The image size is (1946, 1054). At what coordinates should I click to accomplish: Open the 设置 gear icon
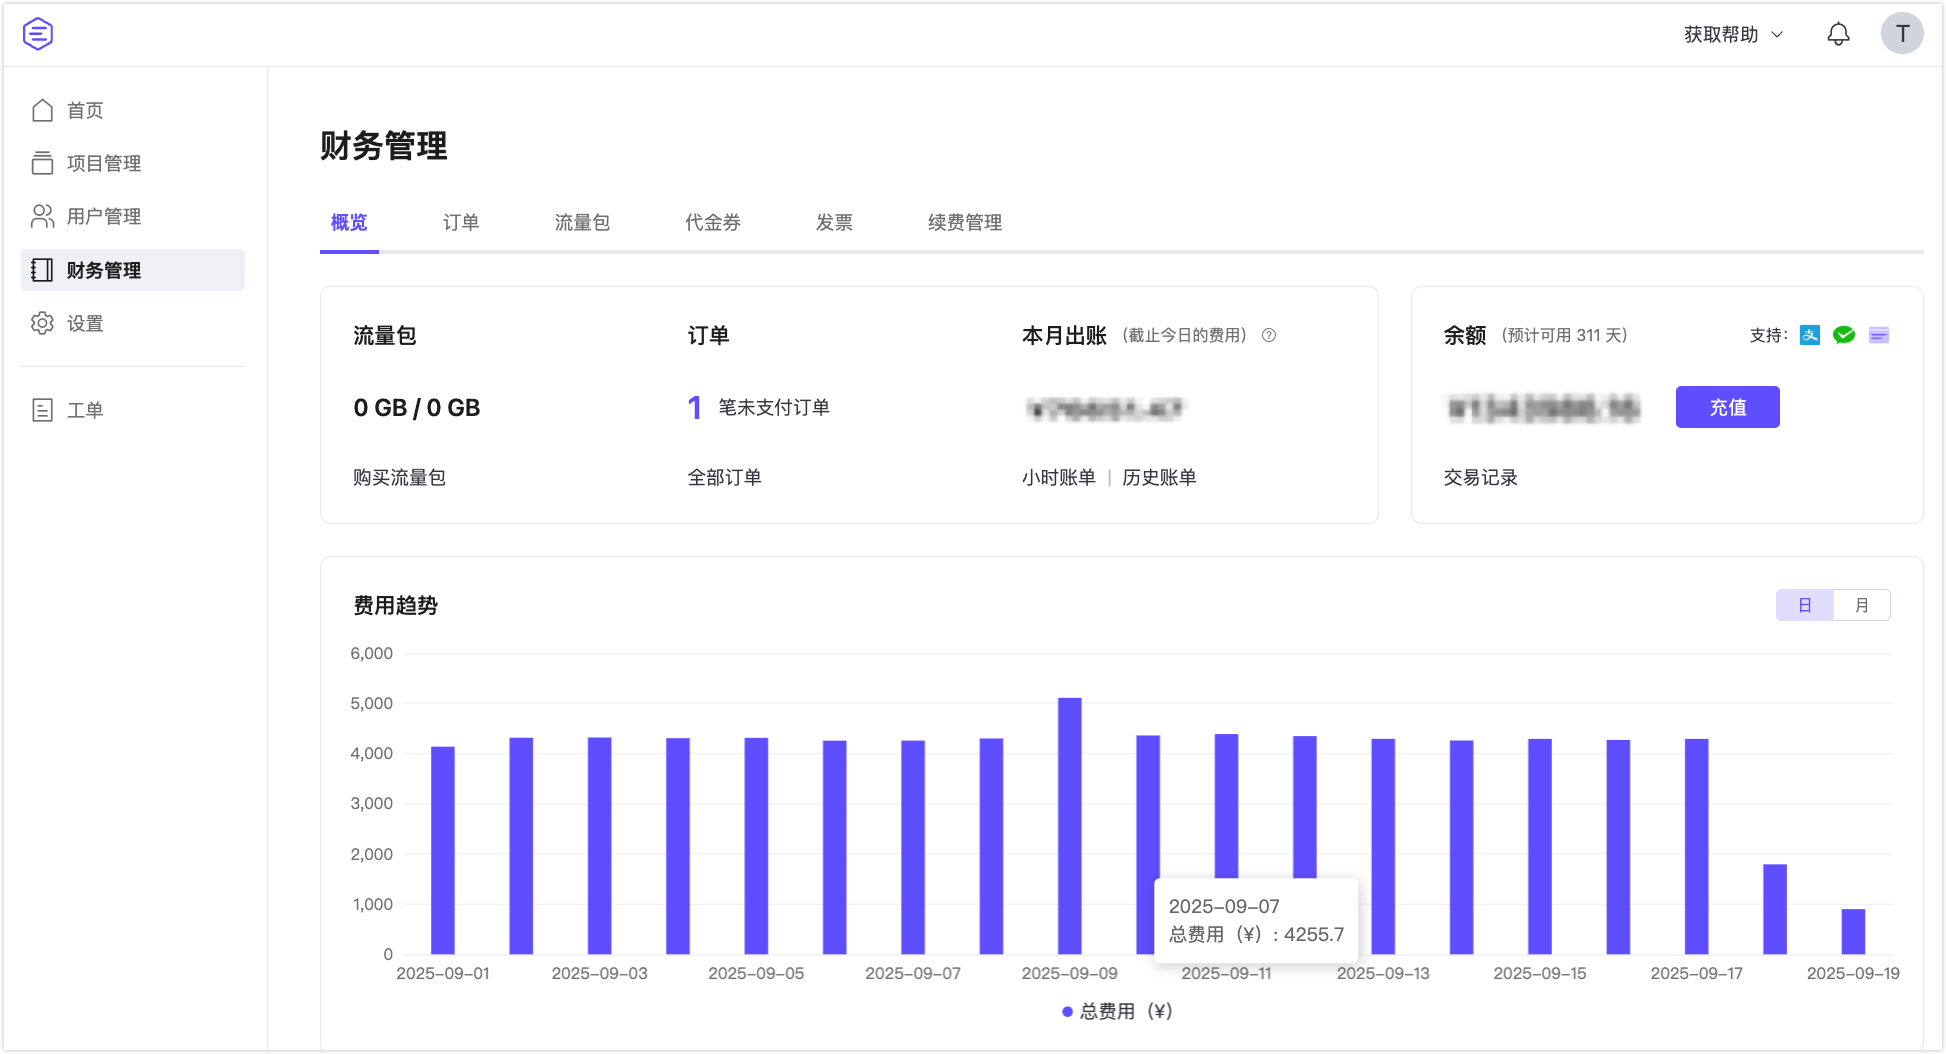(x=42, y=323)
